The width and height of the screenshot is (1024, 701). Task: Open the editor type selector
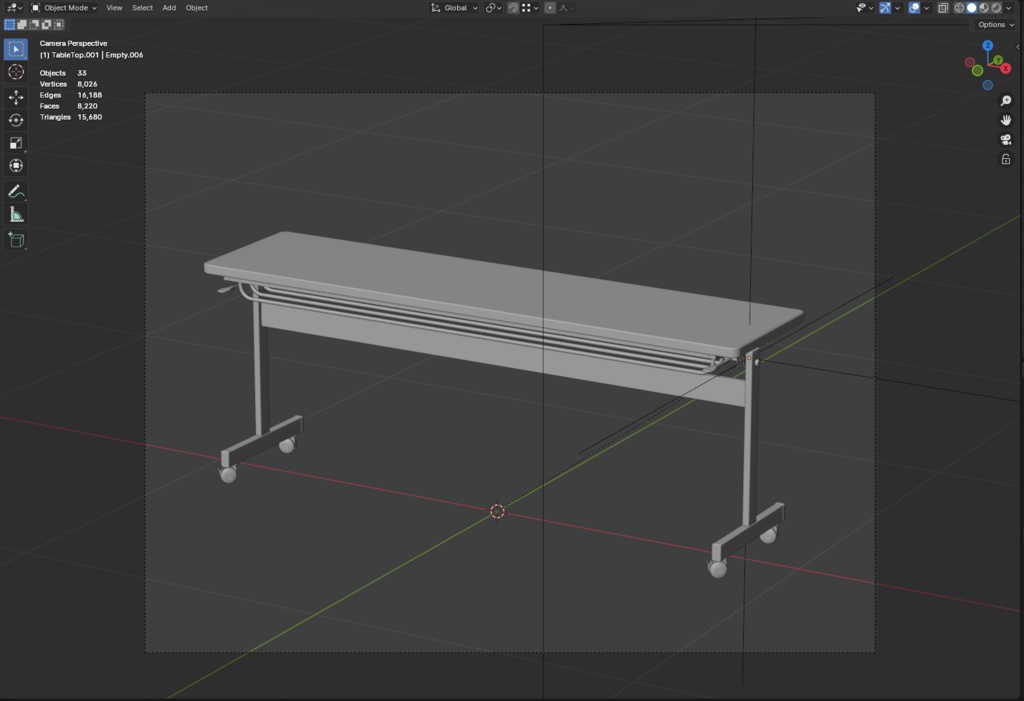14,8
